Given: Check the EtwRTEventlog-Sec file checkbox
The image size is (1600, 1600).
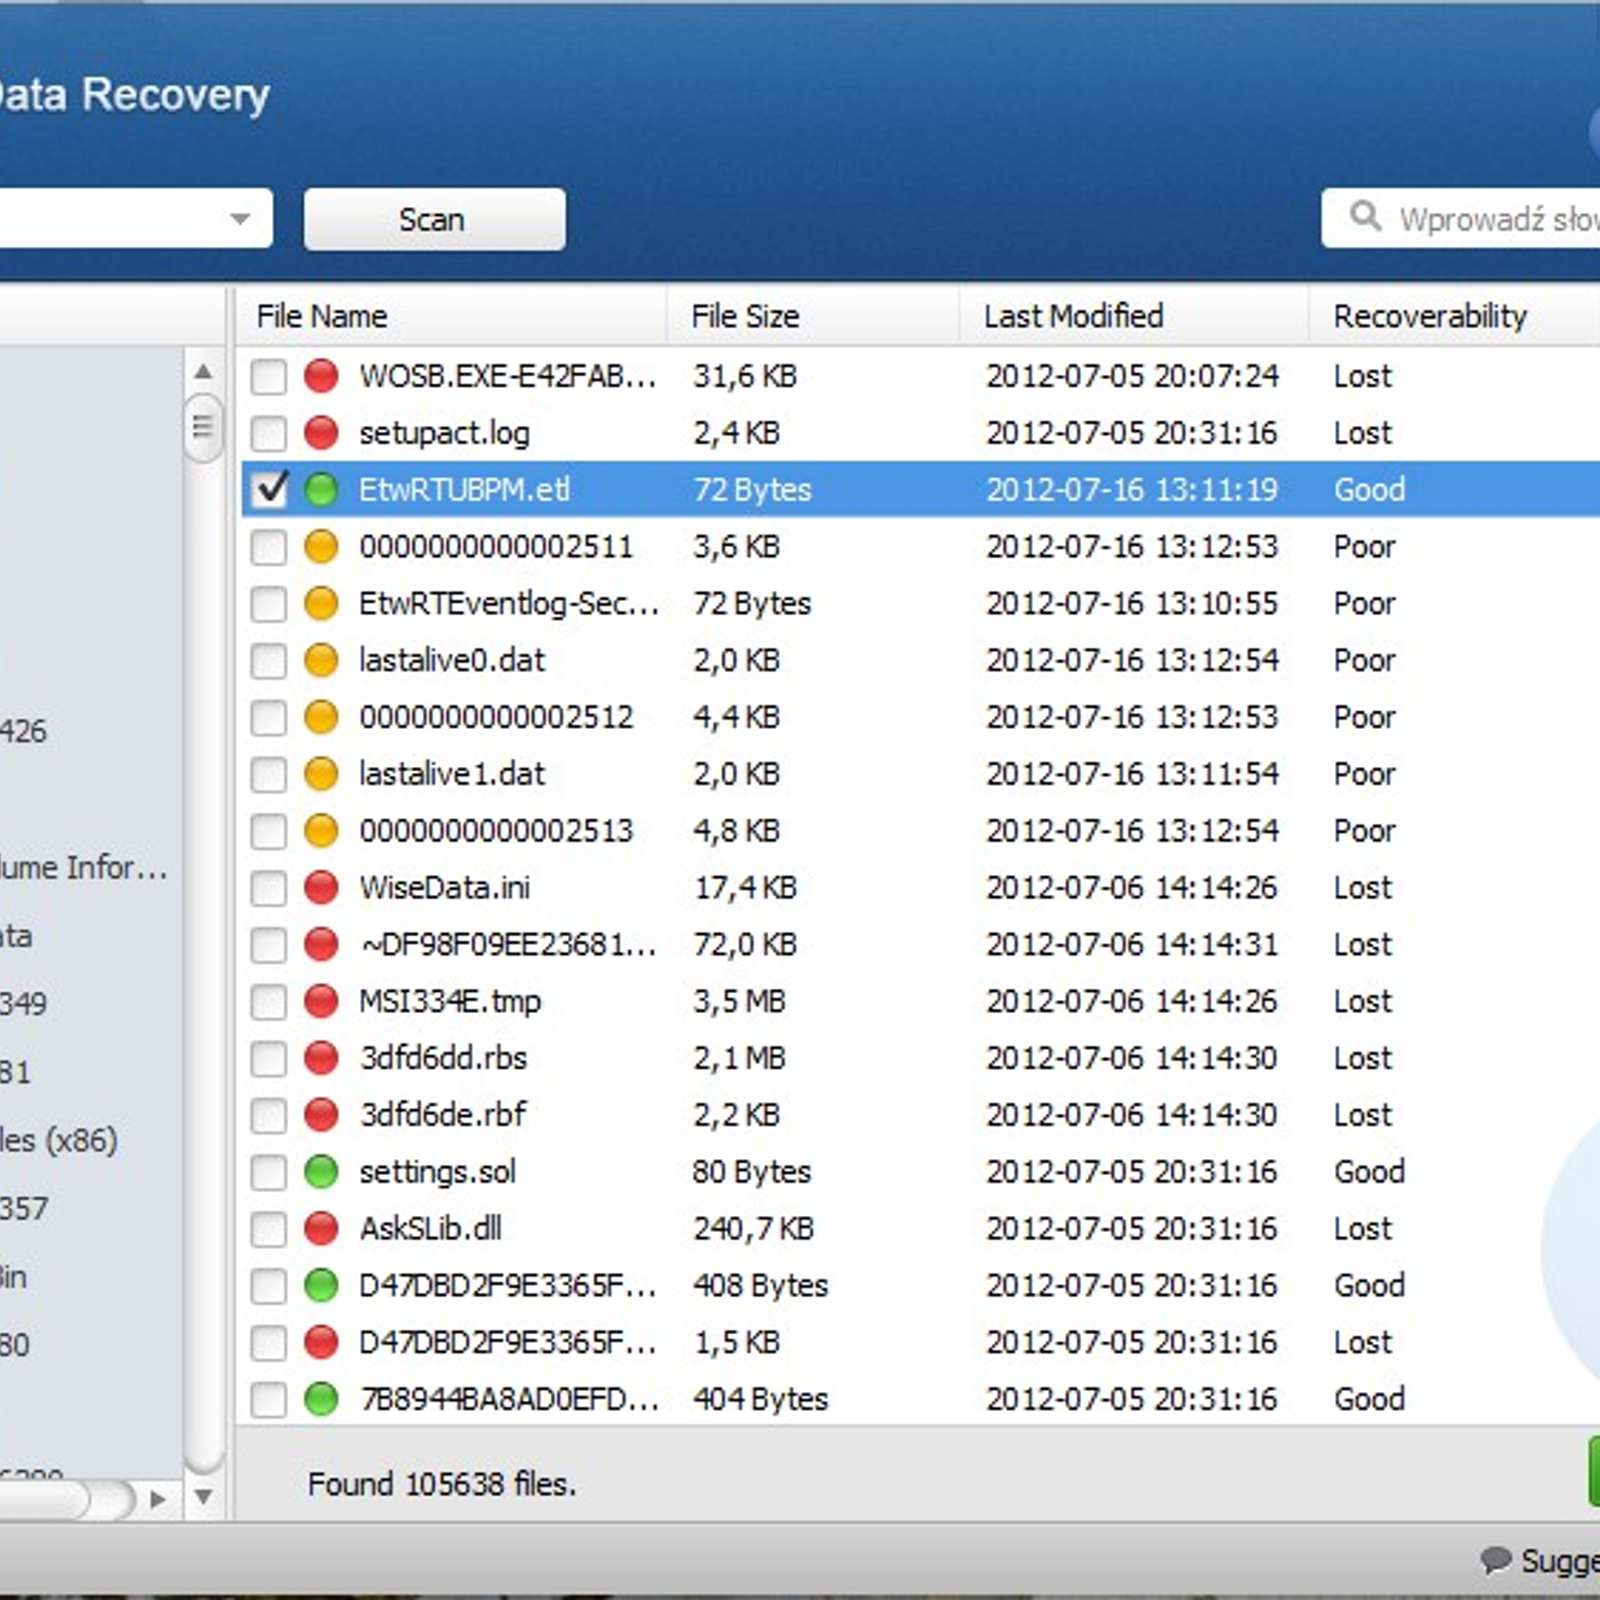Looking at the screenshot, I should (268, 604).
